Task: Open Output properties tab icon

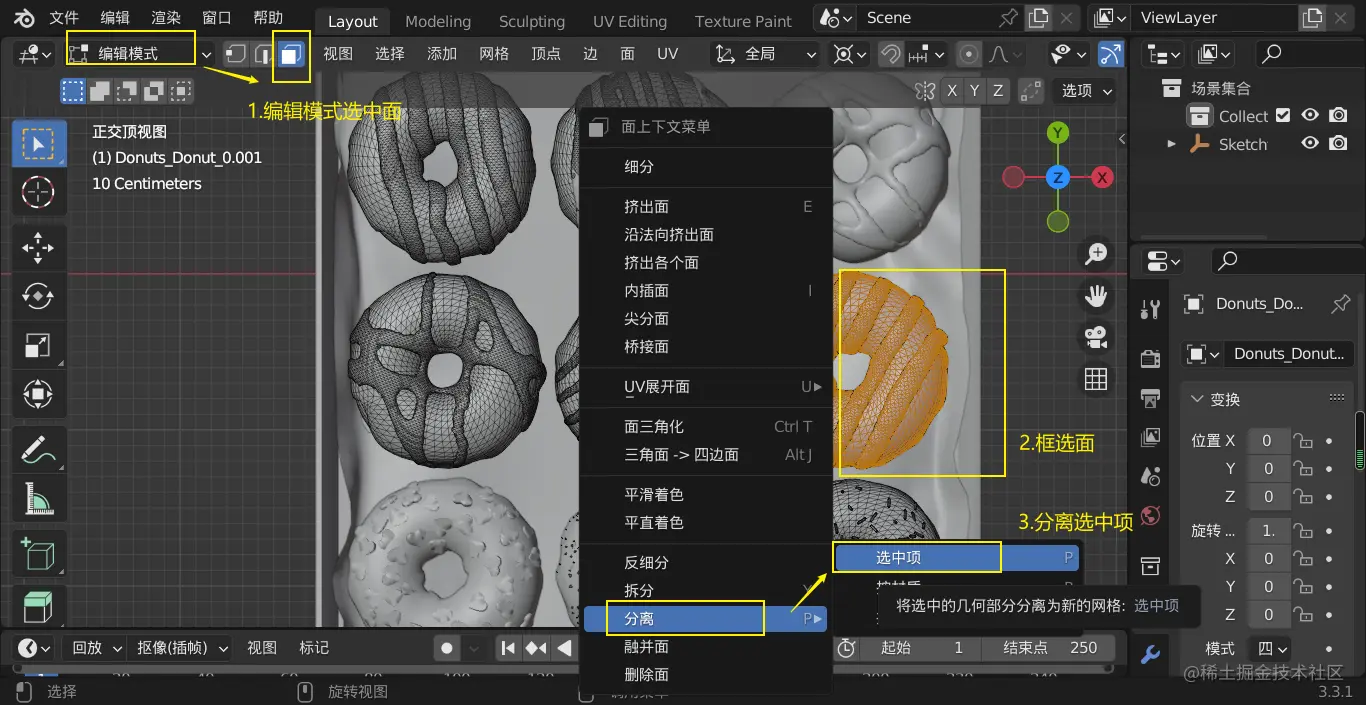Action: (x=1150, y=397)
